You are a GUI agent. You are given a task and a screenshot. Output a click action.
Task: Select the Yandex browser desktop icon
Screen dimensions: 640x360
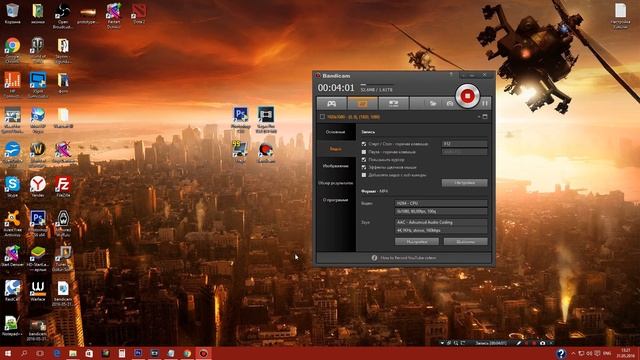coord(38,187)
